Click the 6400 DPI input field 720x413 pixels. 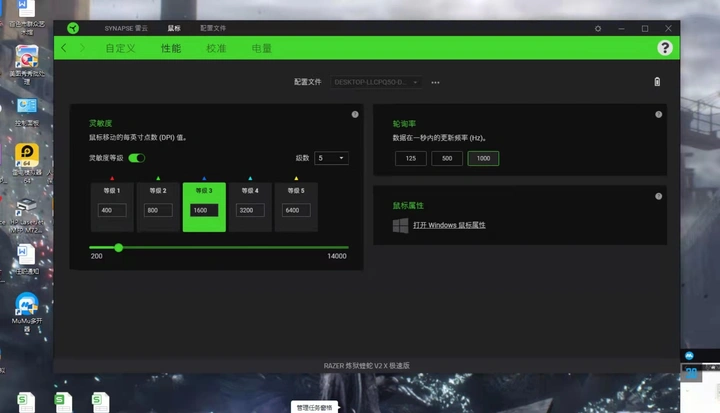click(296, 210)
